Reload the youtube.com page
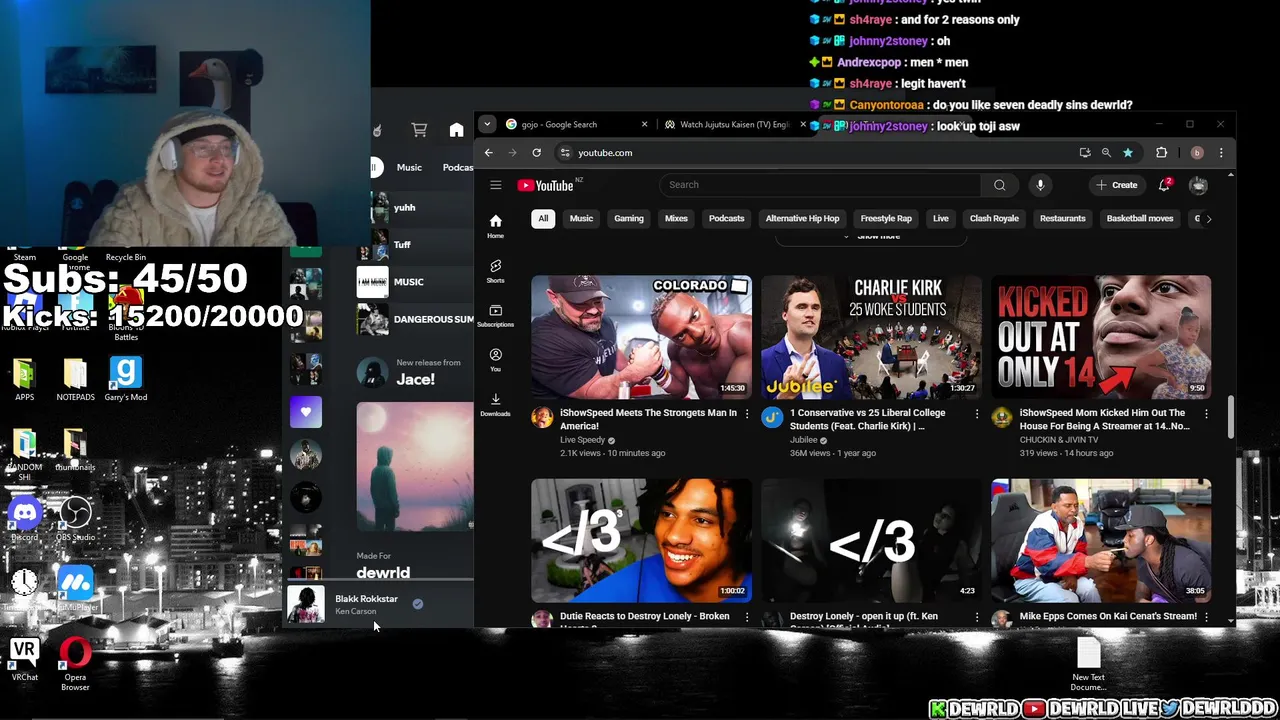 [x=536, y=153]
